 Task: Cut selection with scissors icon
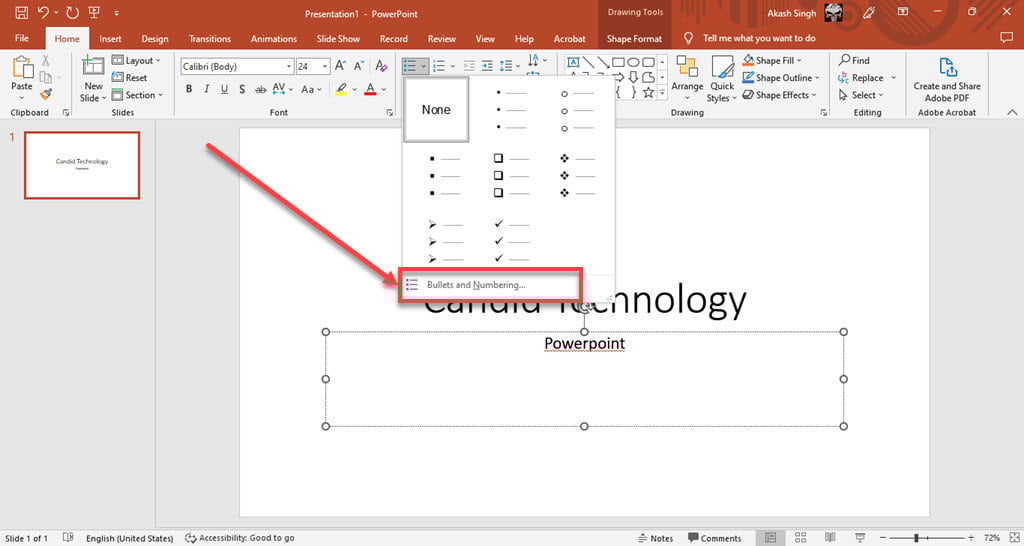click(x=46, y=60)
